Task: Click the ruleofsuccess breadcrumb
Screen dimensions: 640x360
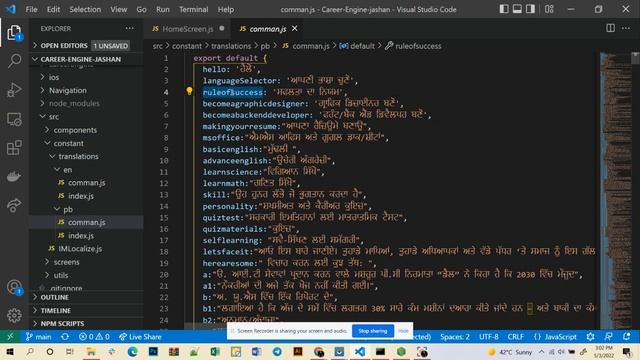Action: (413, 46)
